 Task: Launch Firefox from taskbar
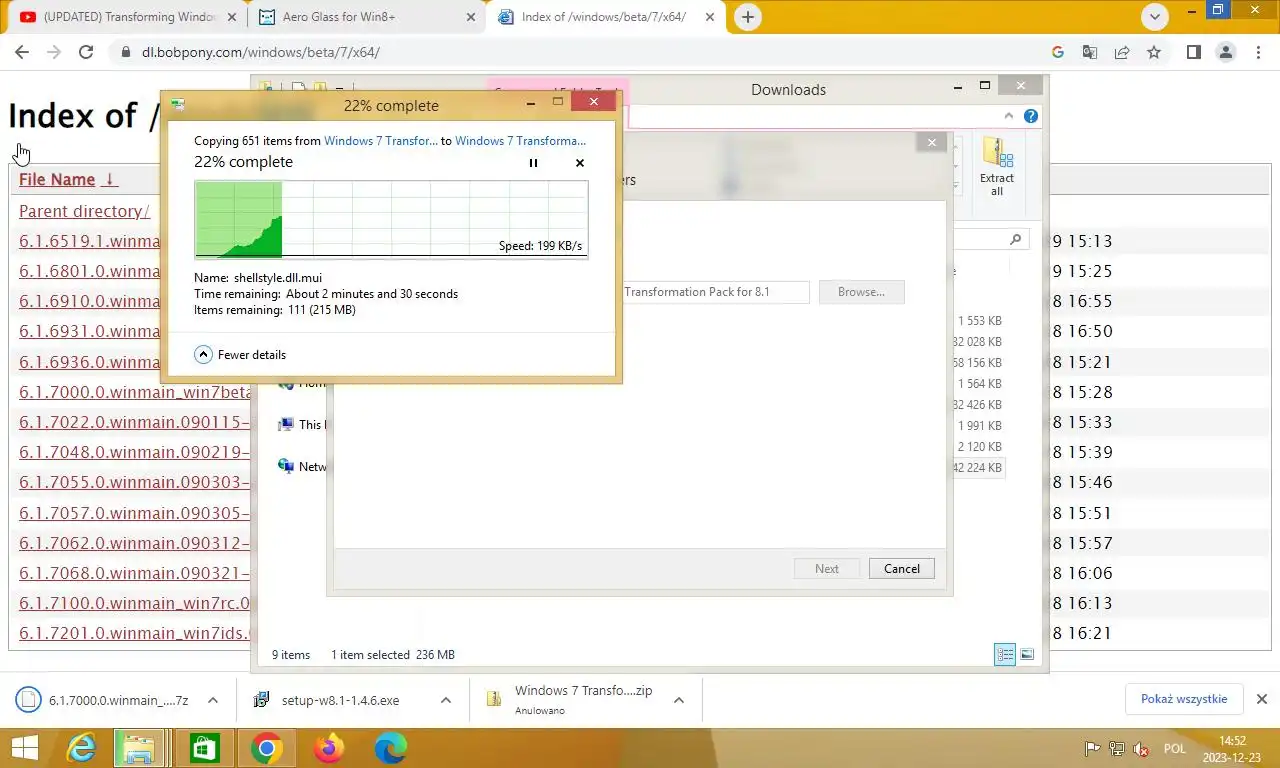(328, 748)
